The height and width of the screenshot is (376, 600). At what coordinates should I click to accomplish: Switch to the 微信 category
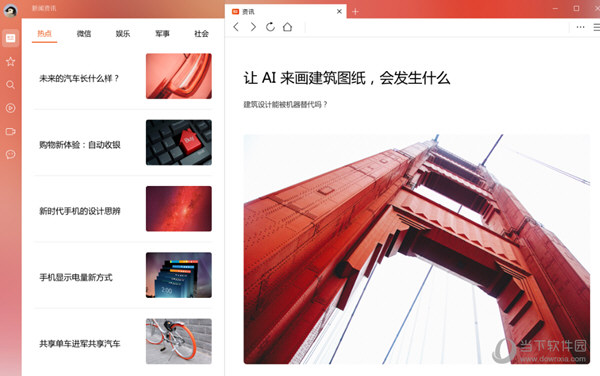point(84,34)
